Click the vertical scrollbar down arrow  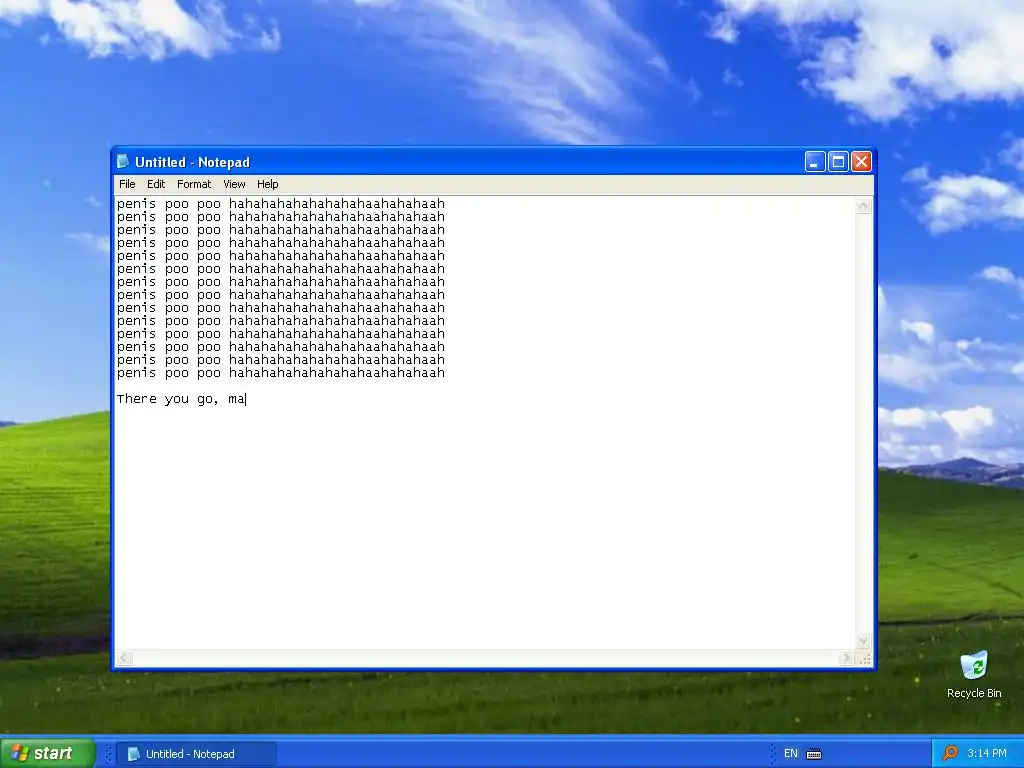(x=863, y=641)
